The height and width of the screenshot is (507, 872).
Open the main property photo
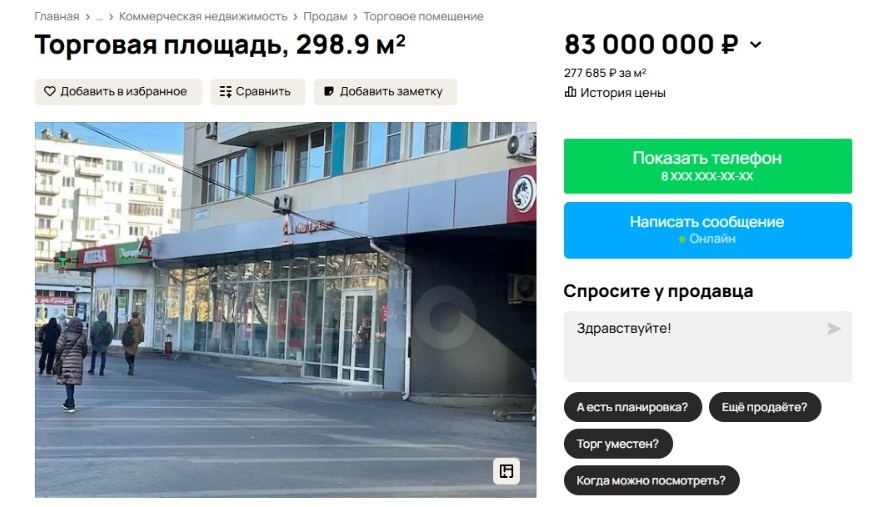pos(285,310)
